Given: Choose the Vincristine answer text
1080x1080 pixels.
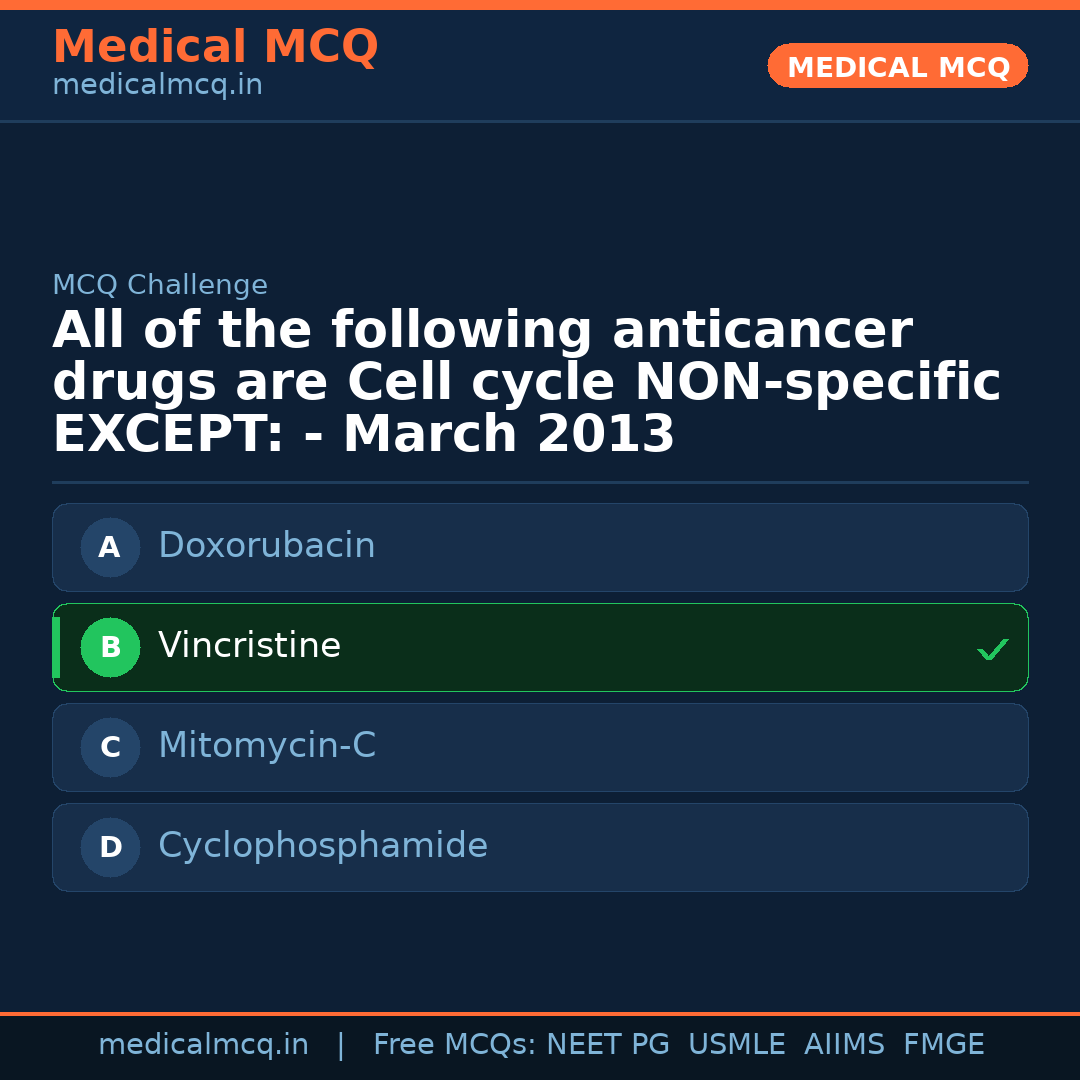Looking at the screenshot, I should [x=249, y=646].
